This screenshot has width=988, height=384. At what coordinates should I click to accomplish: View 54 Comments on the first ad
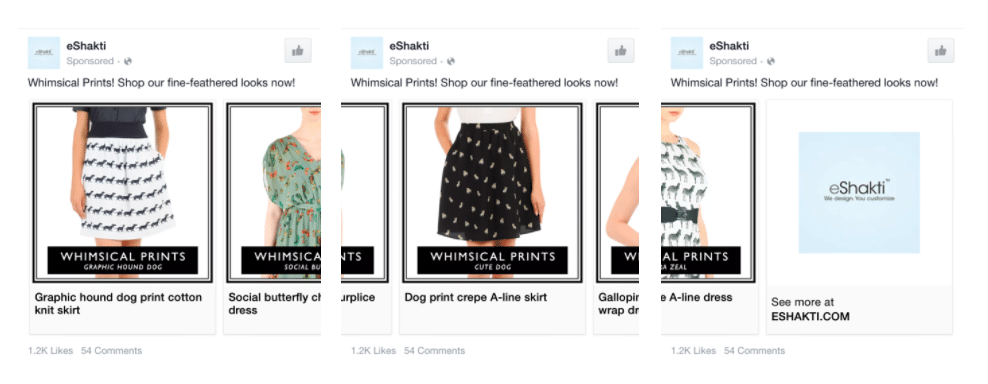tap(112, 351)
